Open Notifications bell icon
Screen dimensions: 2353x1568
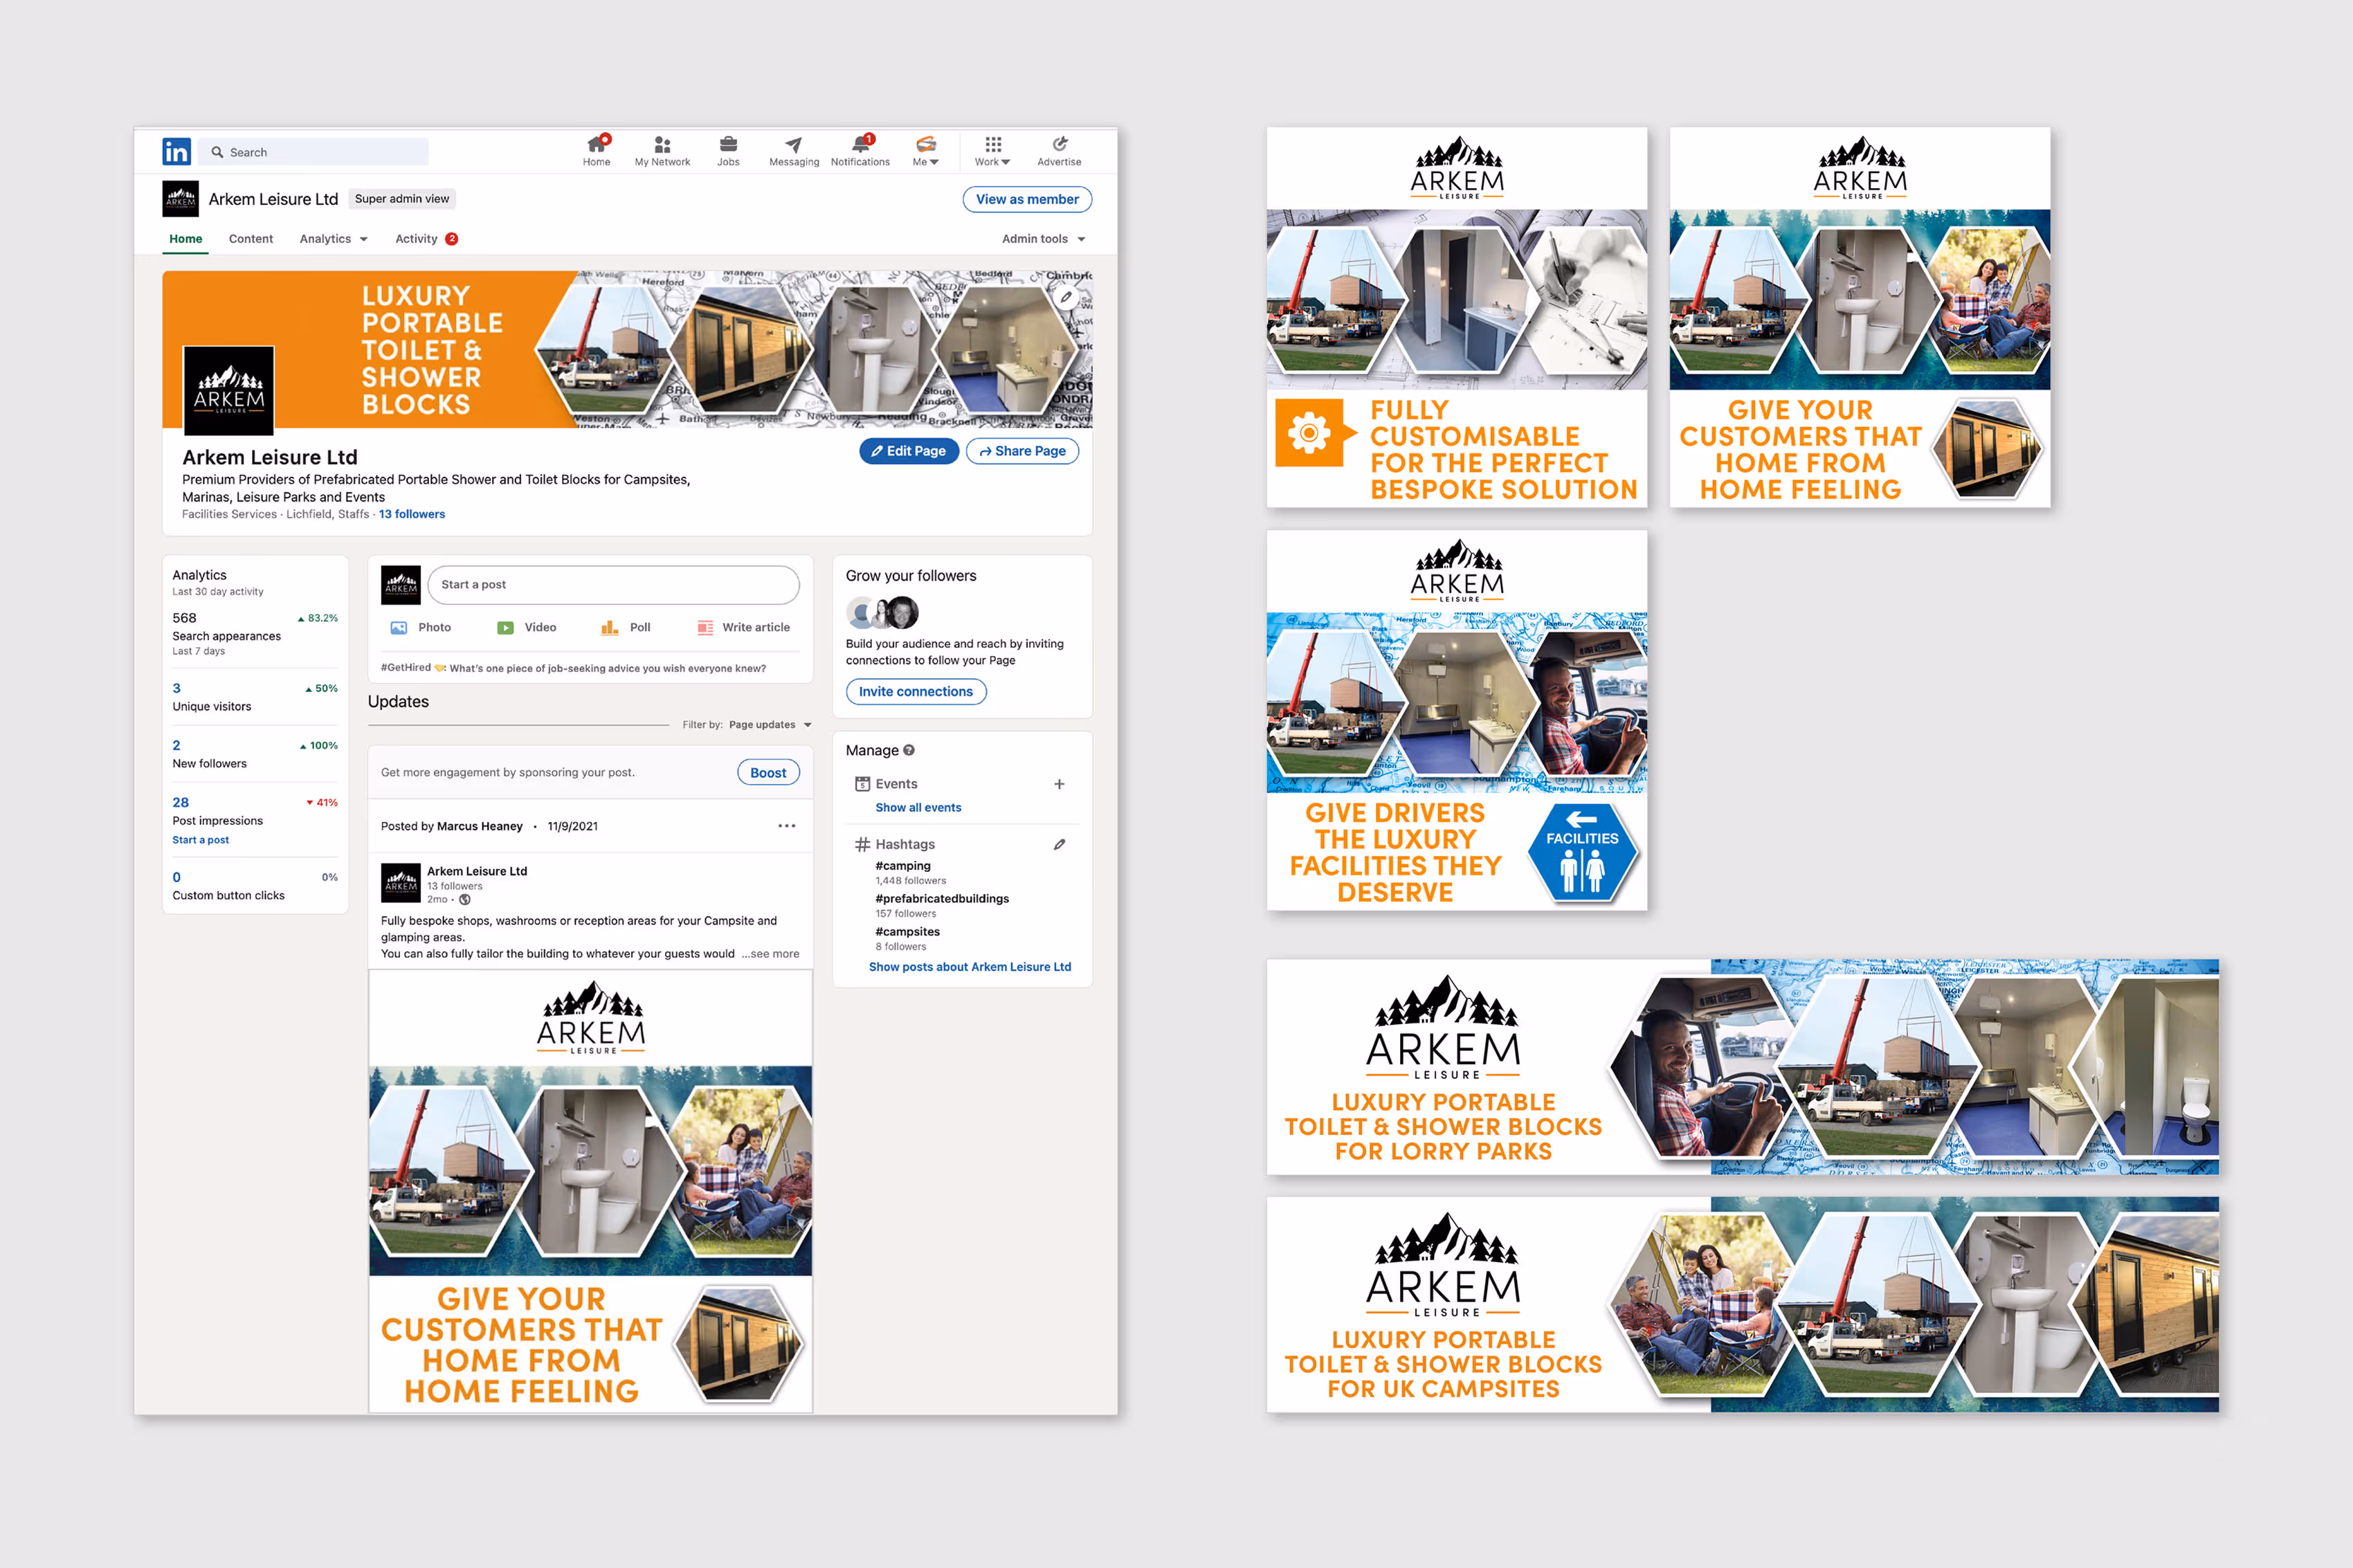pyautogui.click(x=860, y=151)
